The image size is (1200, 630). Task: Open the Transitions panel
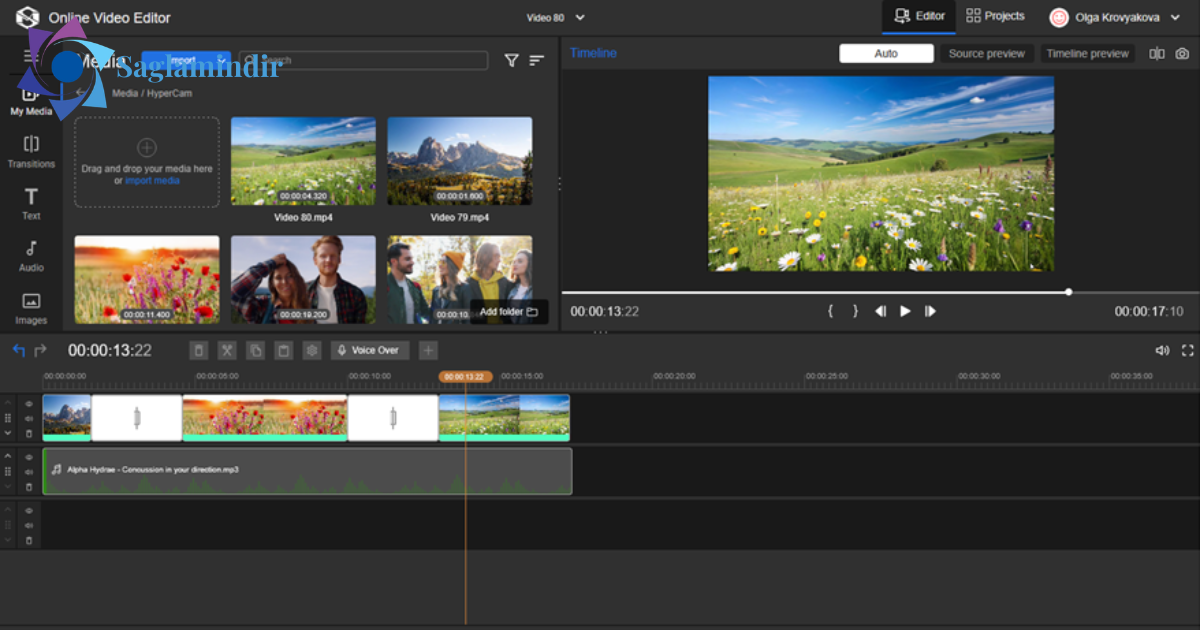31,151
